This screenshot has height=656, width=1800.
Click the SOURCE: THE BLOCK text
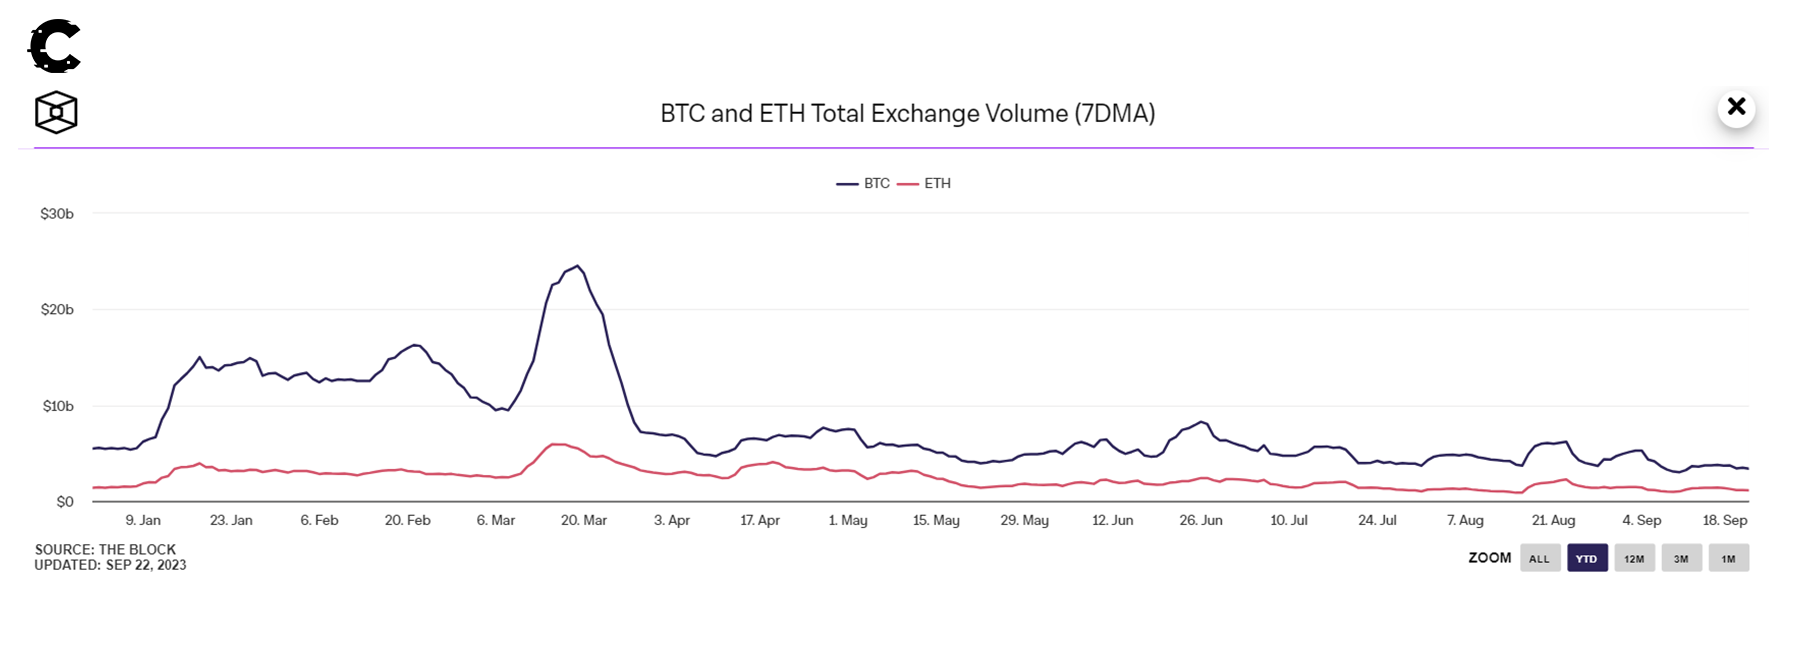(x=105, y=549)
